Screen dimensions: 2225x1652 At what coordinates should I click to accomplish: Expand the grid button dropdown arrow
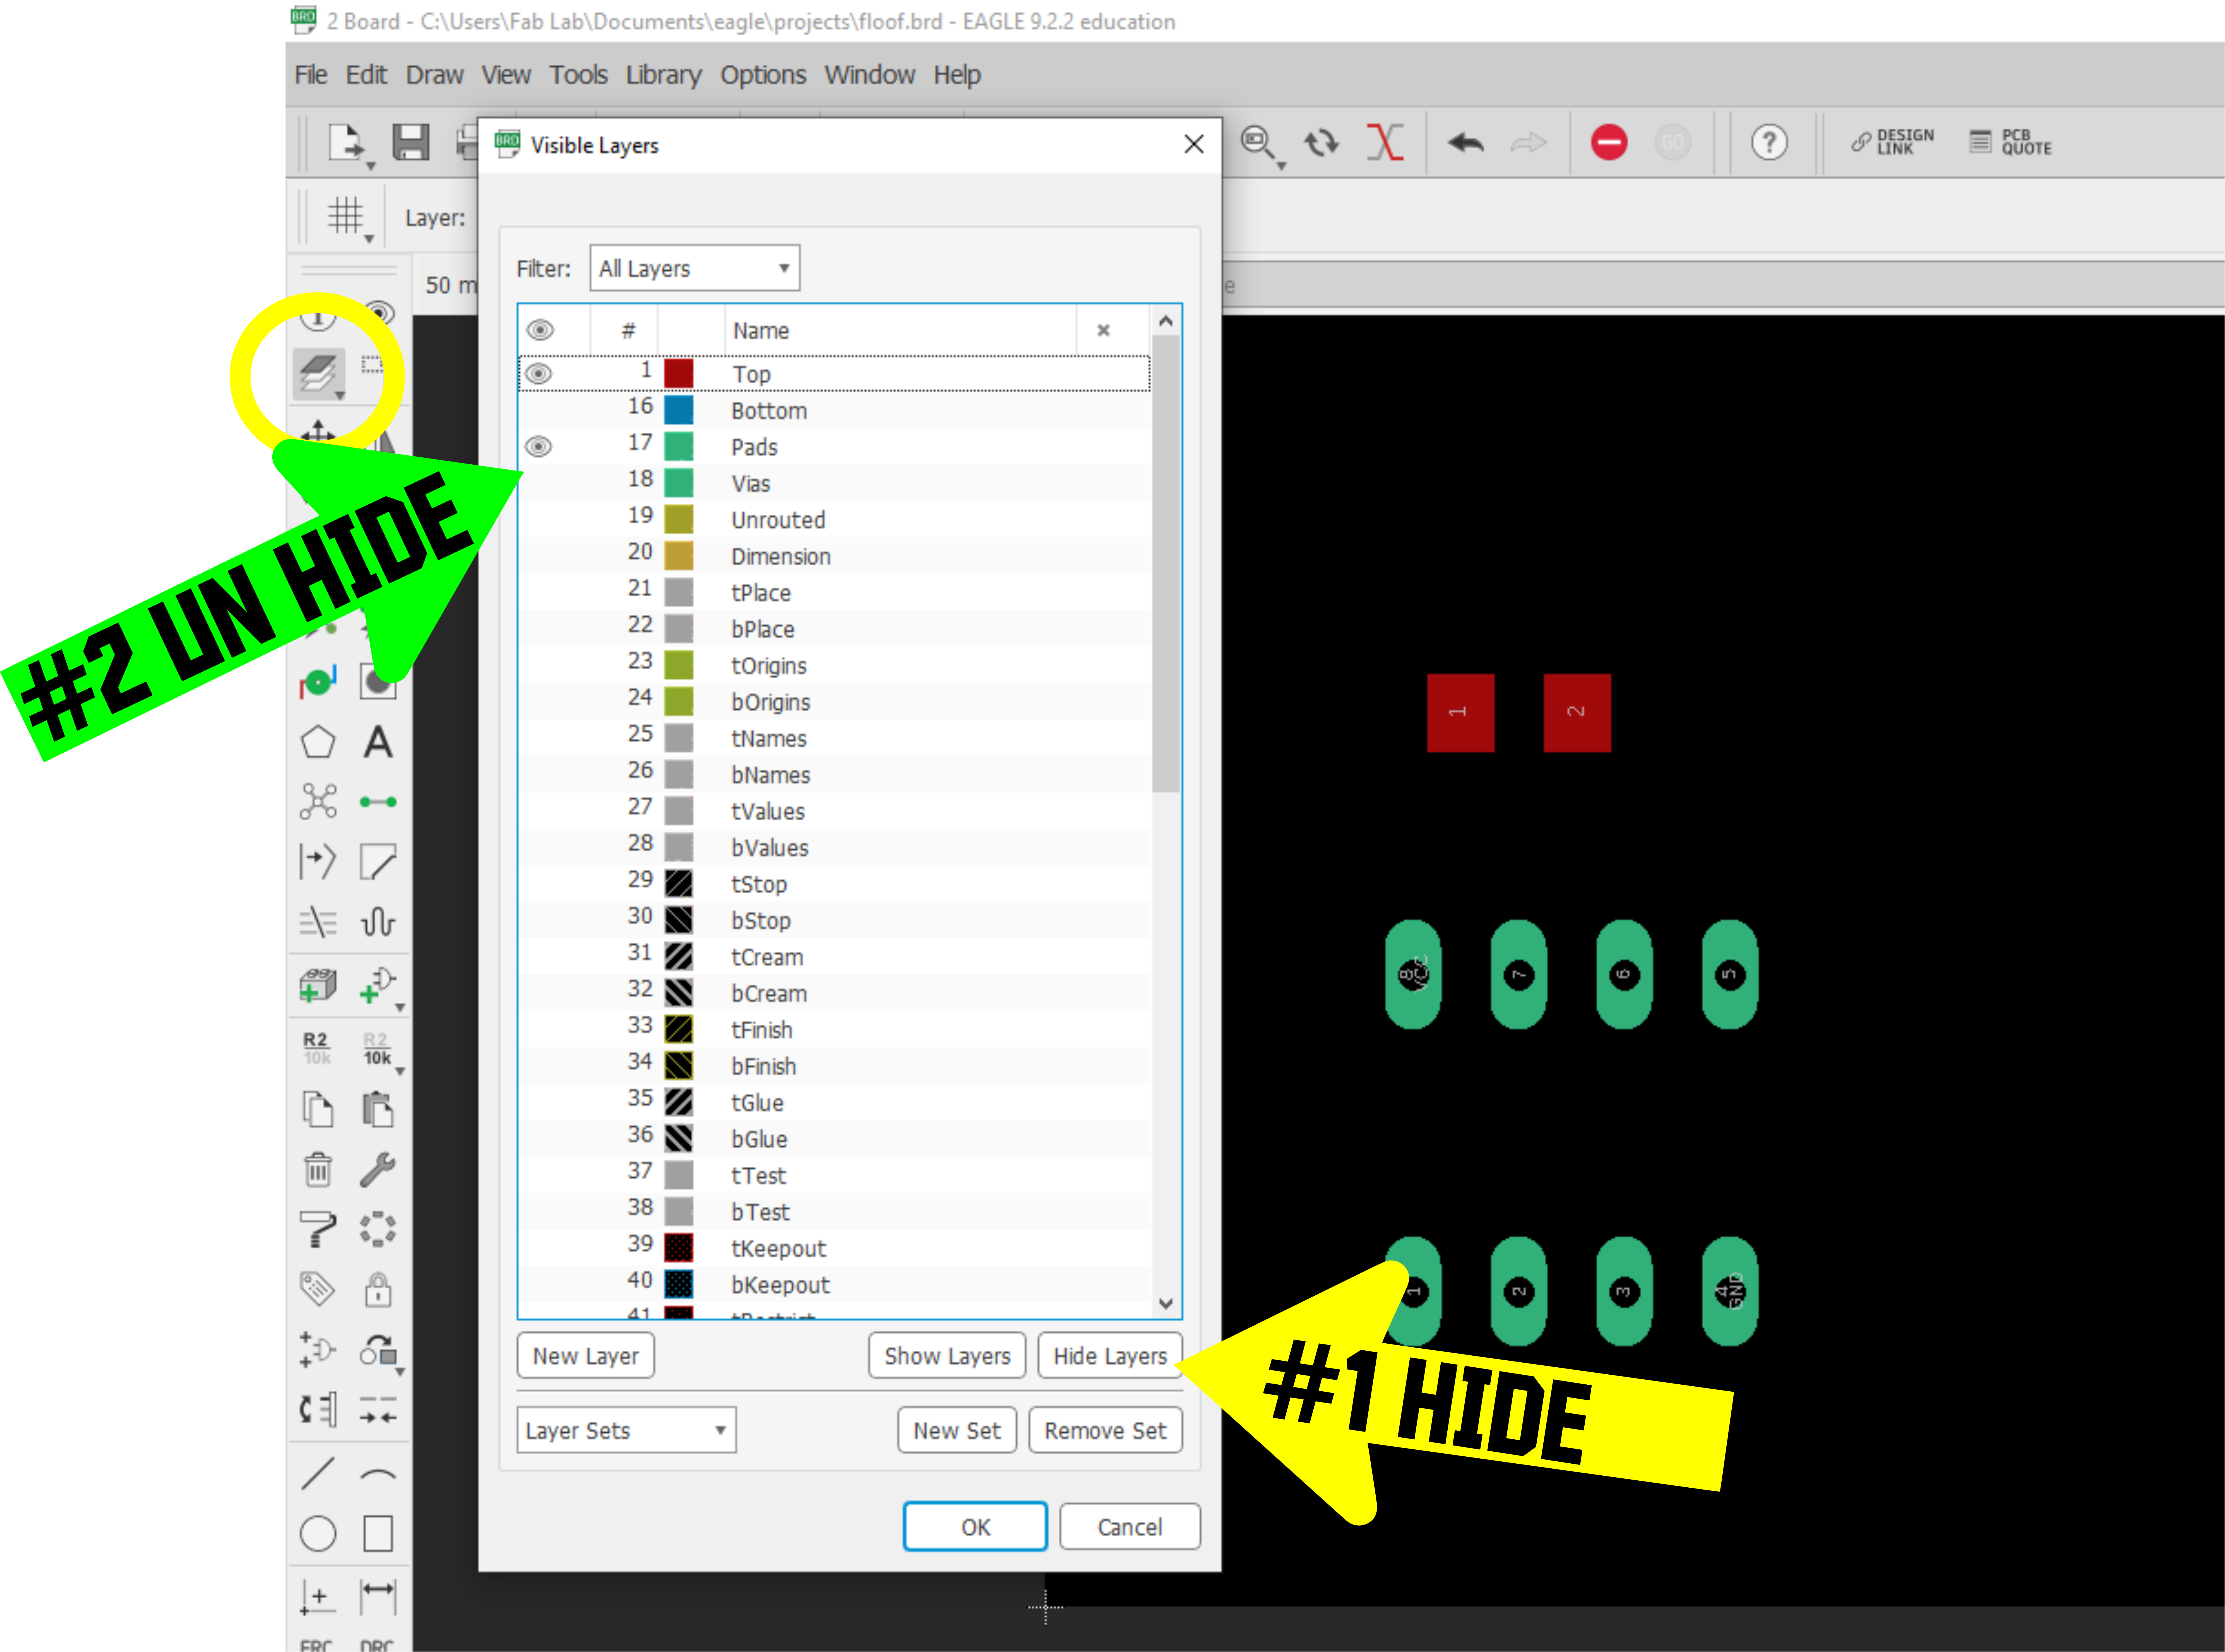point(369,239)
